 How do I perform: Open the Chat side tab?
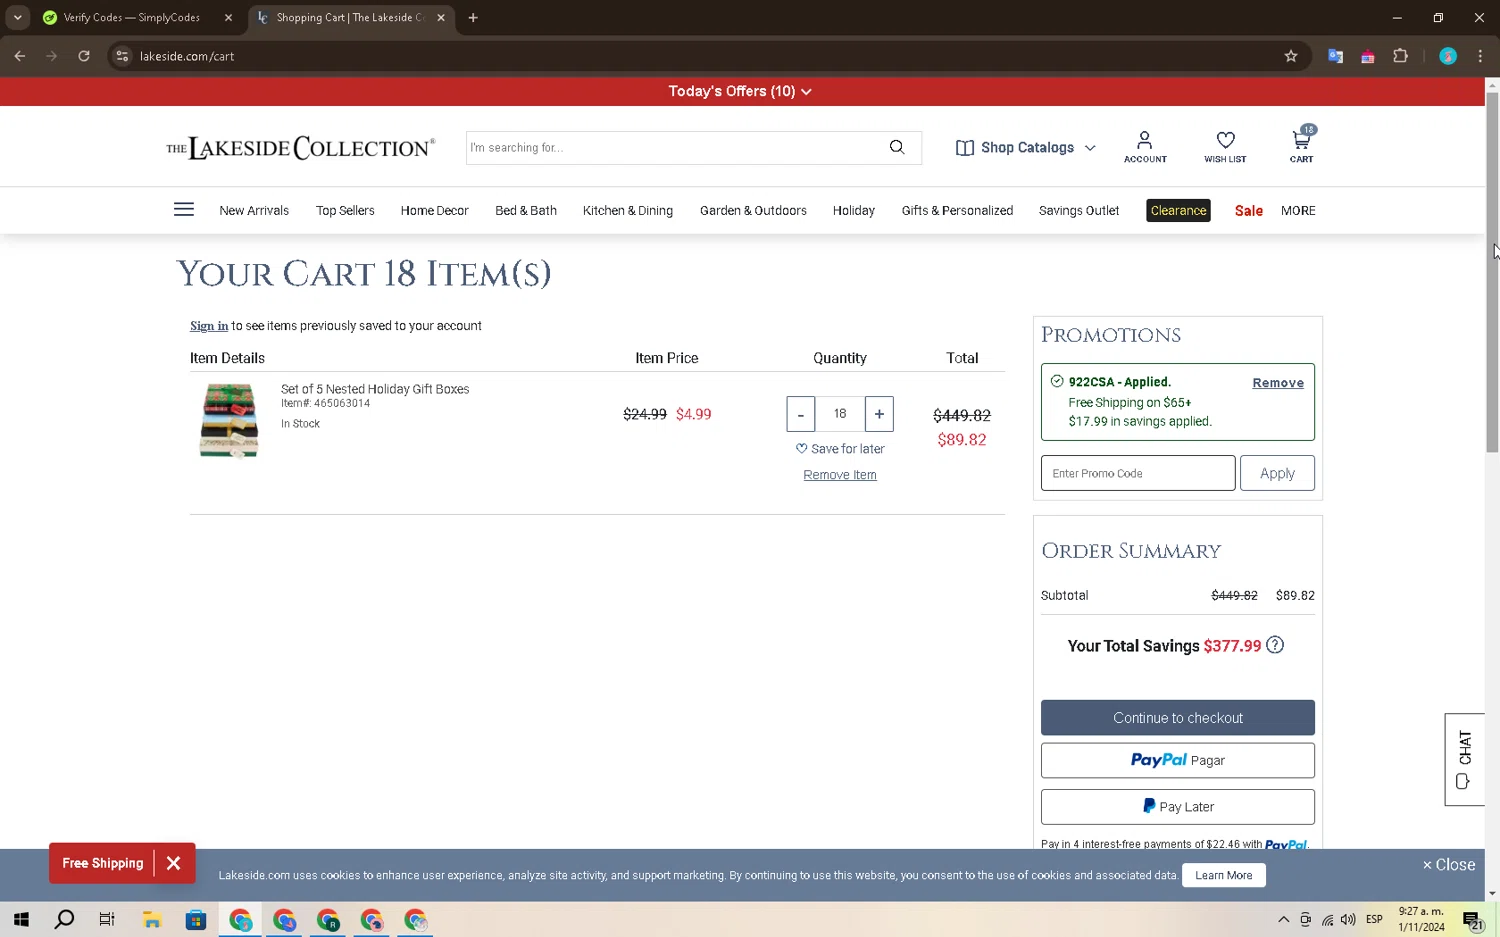coord(1464,759)
